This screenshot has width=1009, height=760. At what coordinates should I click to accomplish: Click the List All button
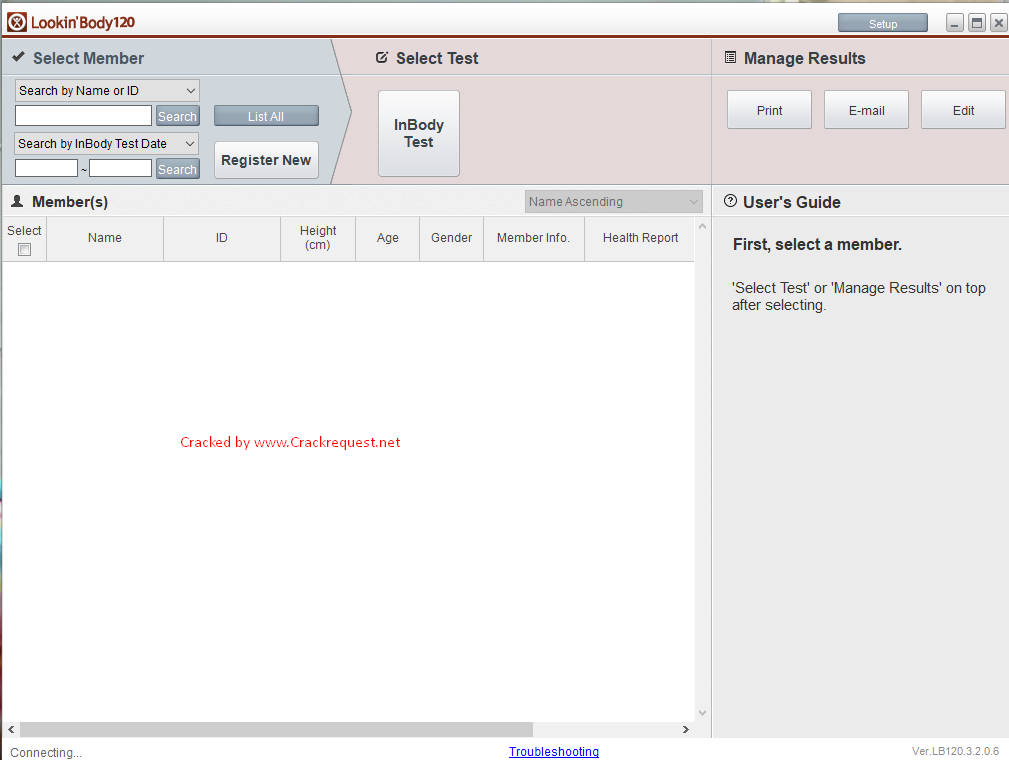tap(266, 116)
